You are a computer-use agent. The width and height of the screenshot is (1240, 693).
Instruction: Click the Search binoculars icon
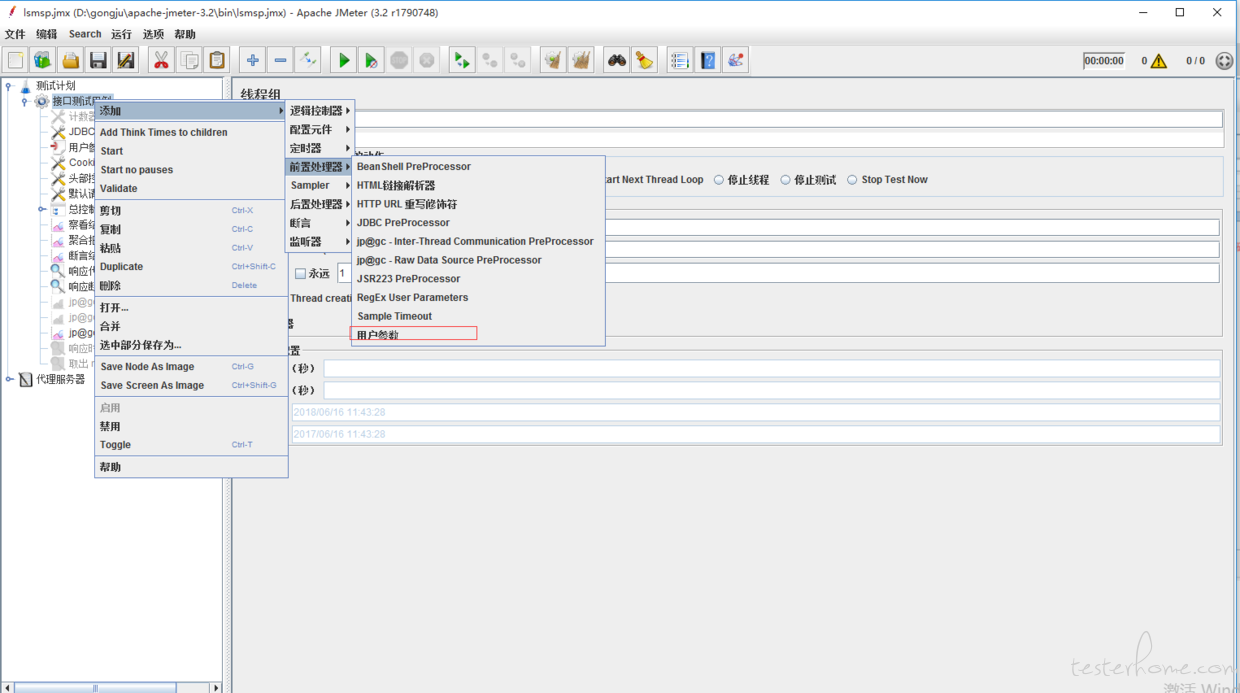click(x=617, y=60)
